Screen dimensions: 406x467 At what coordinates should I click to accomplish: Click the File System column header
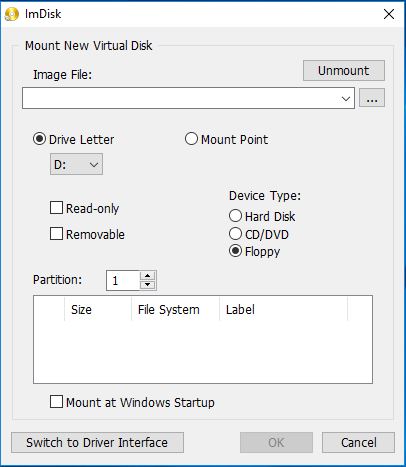click(x=175, y=310)
